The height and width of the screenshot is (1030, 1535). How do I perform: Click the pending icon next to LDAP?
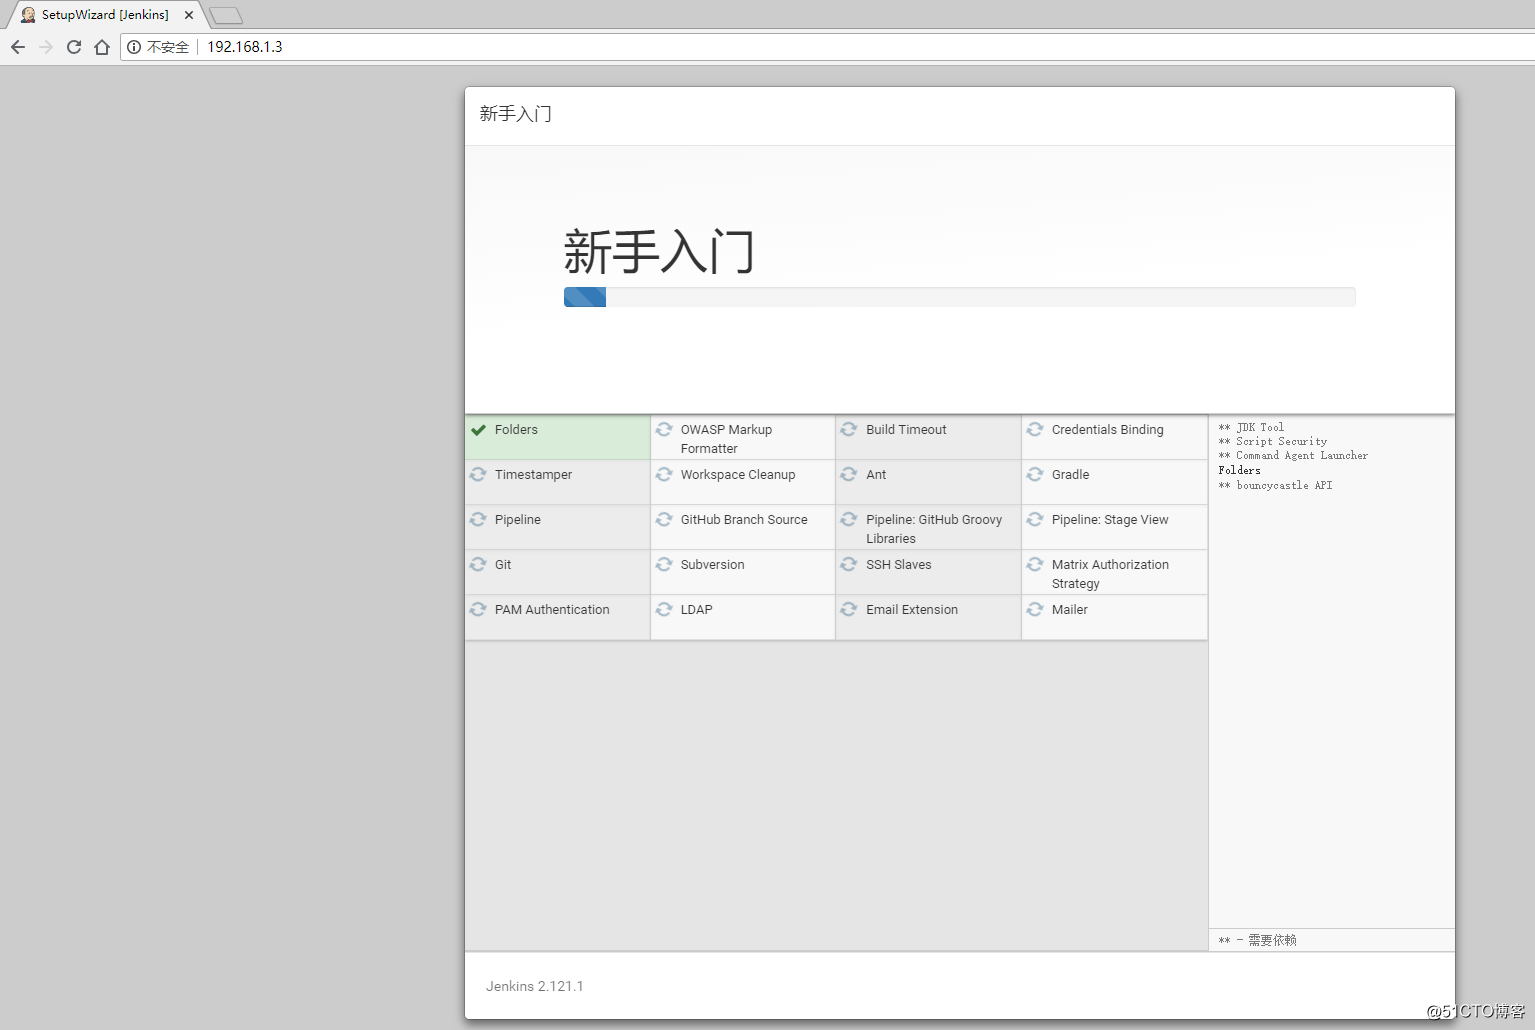(664, 610)
